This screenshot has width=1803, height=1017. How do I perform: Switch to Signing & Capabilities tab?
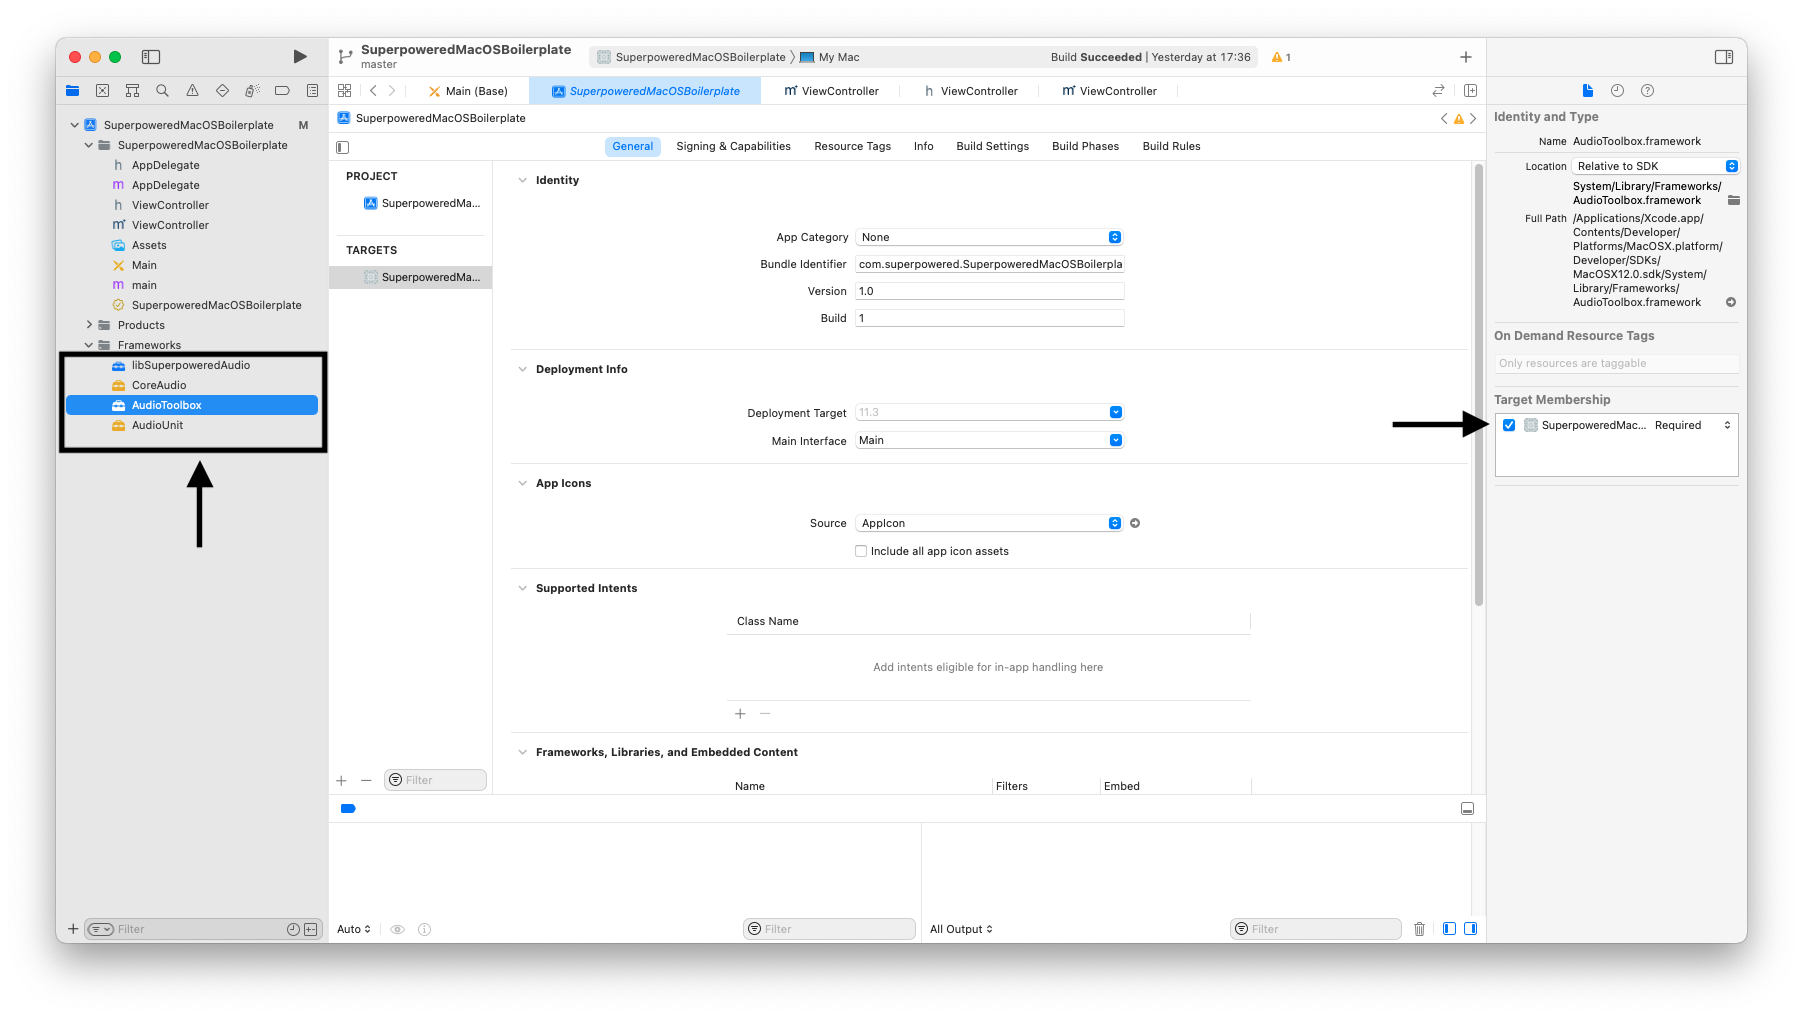pos(733,146)
